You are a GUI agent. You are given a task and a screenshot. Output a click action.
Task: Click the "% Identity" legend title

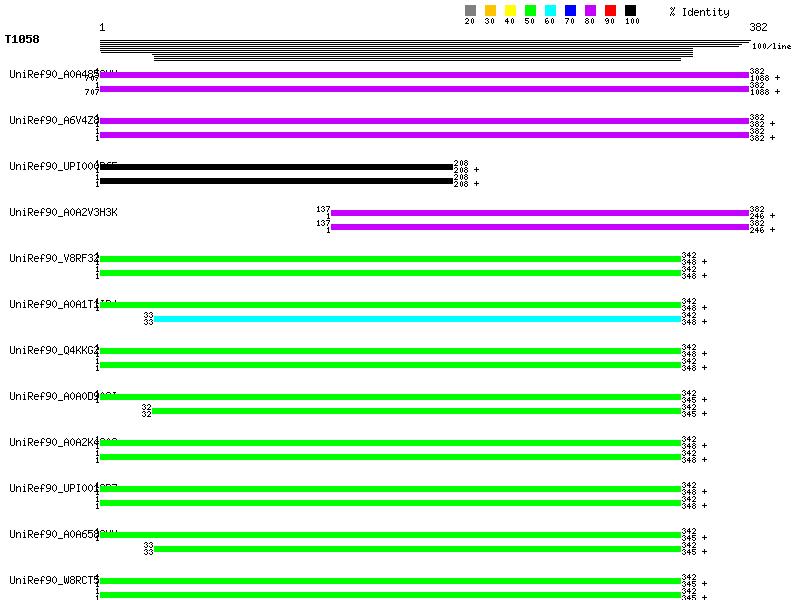point(699,12)
